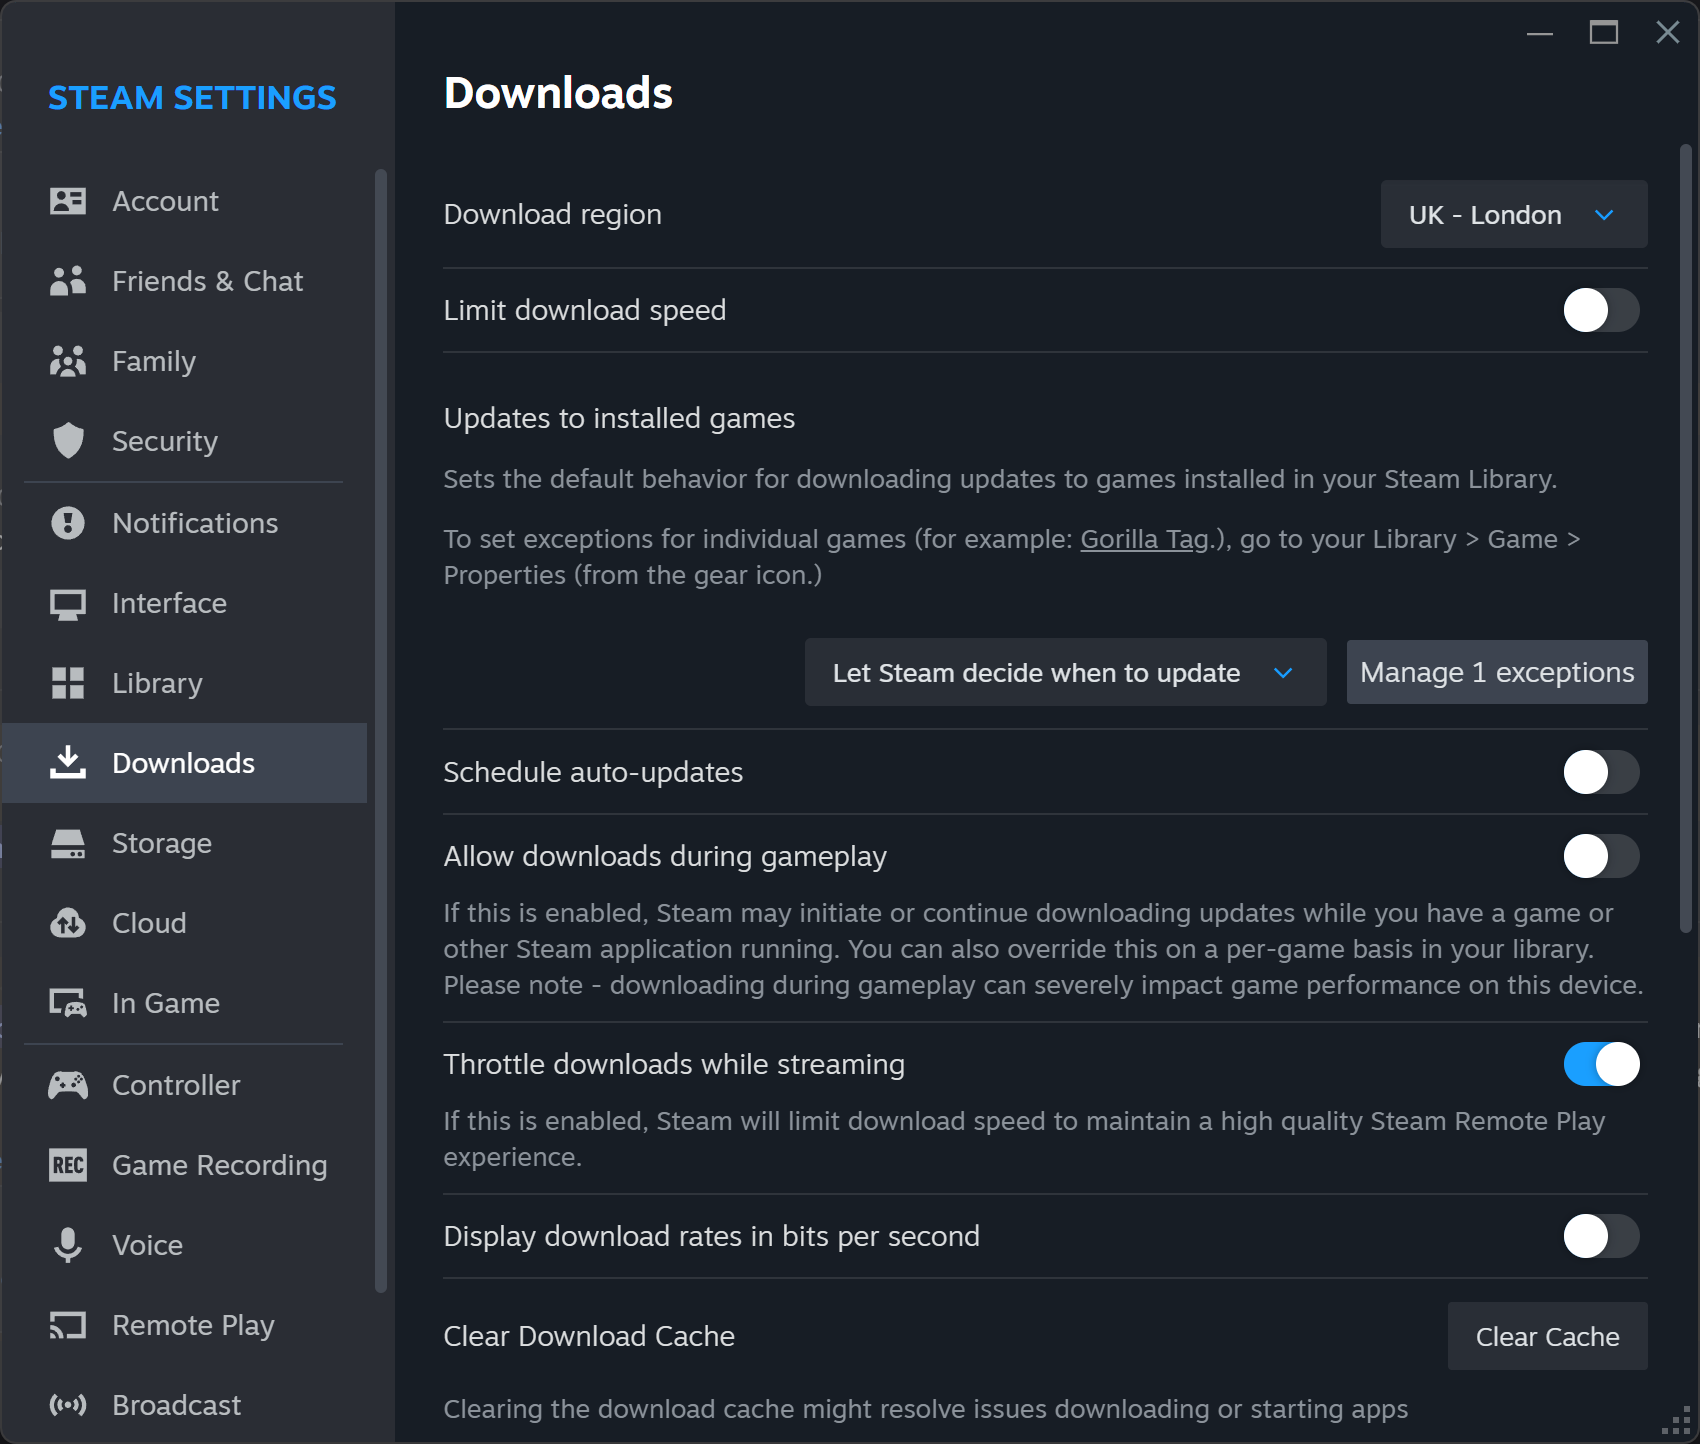The width and height of the screenshot is (1700, 1444).
Task: Toggle Display download rates in bits
Action: tap(1601, 1236)
